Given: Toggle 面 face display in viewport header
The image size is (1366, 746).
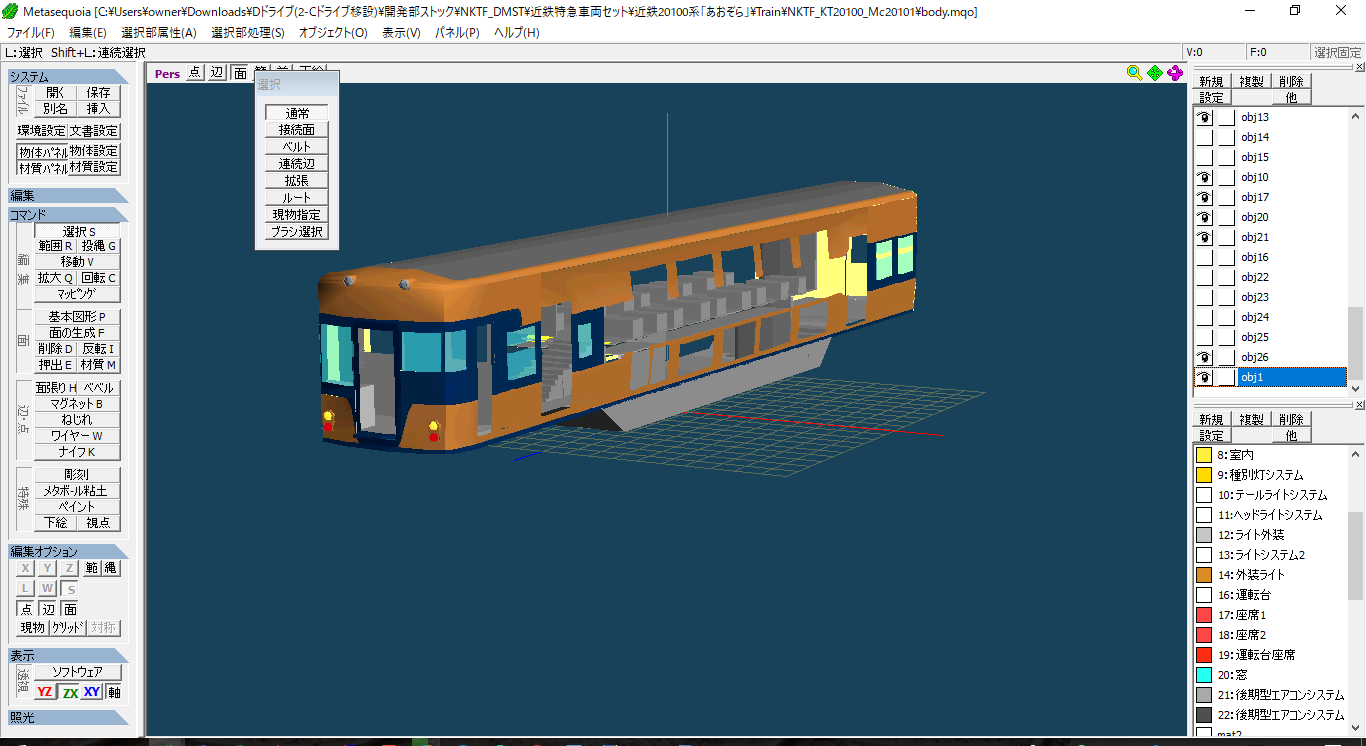Looking at the screenshot, I should 240,72.
